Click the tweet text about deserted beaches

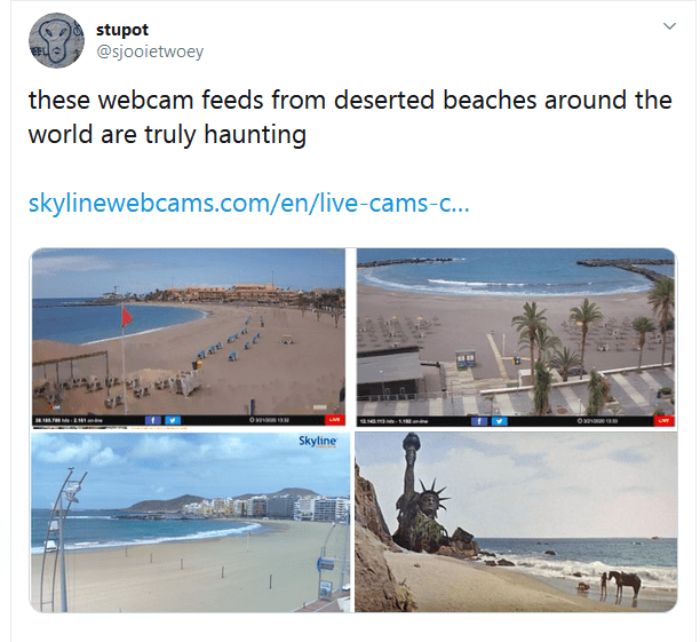[350, 117]
